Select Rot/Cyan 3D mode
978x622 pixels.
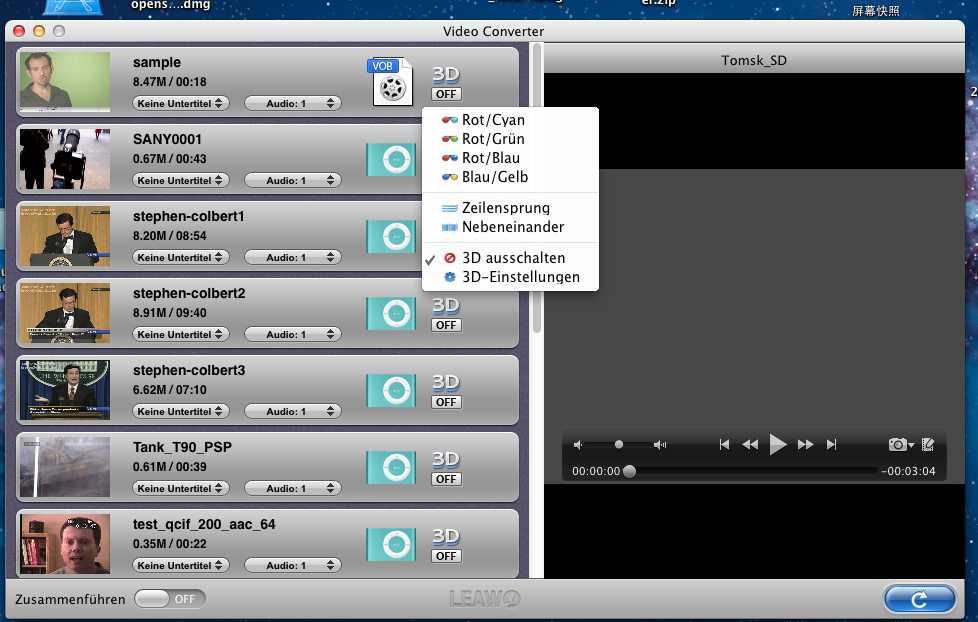(510, 120)
